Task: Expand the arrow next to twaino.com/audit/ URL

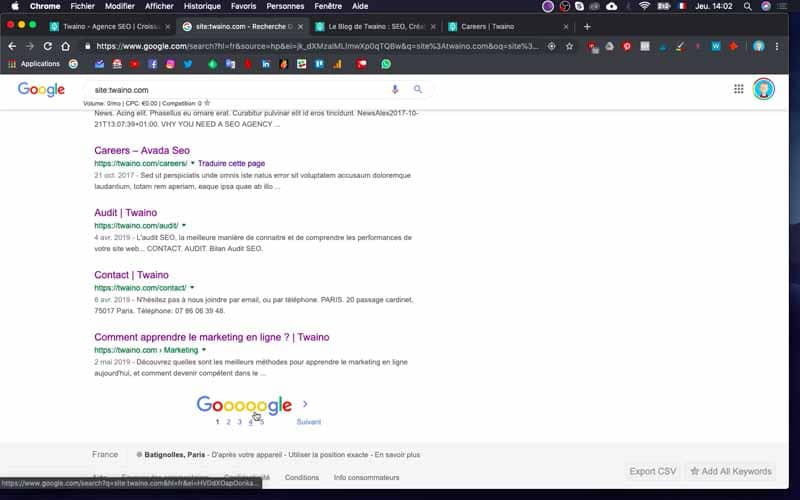Action: (184, 226)
